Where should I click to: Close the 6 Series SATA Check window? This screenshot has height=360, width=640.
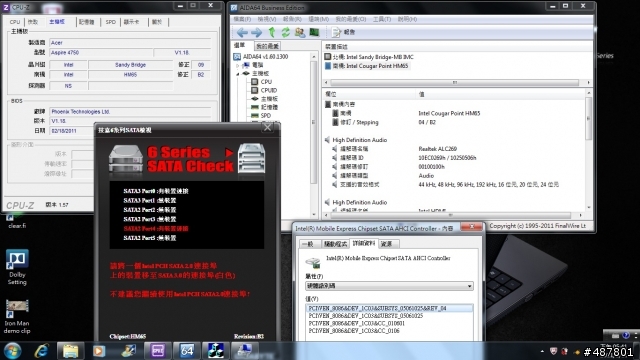[x=267, y=128]
